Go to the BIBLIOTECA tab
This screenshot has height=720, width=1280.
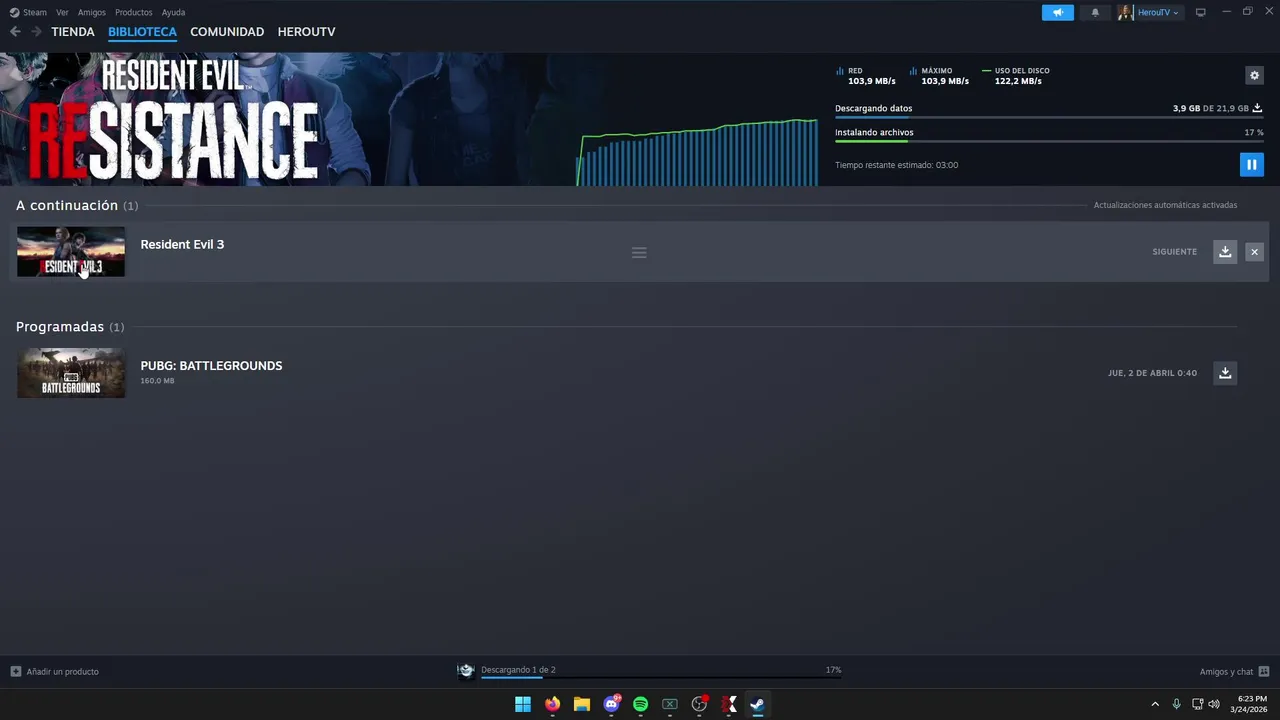[x=142, y=32]
